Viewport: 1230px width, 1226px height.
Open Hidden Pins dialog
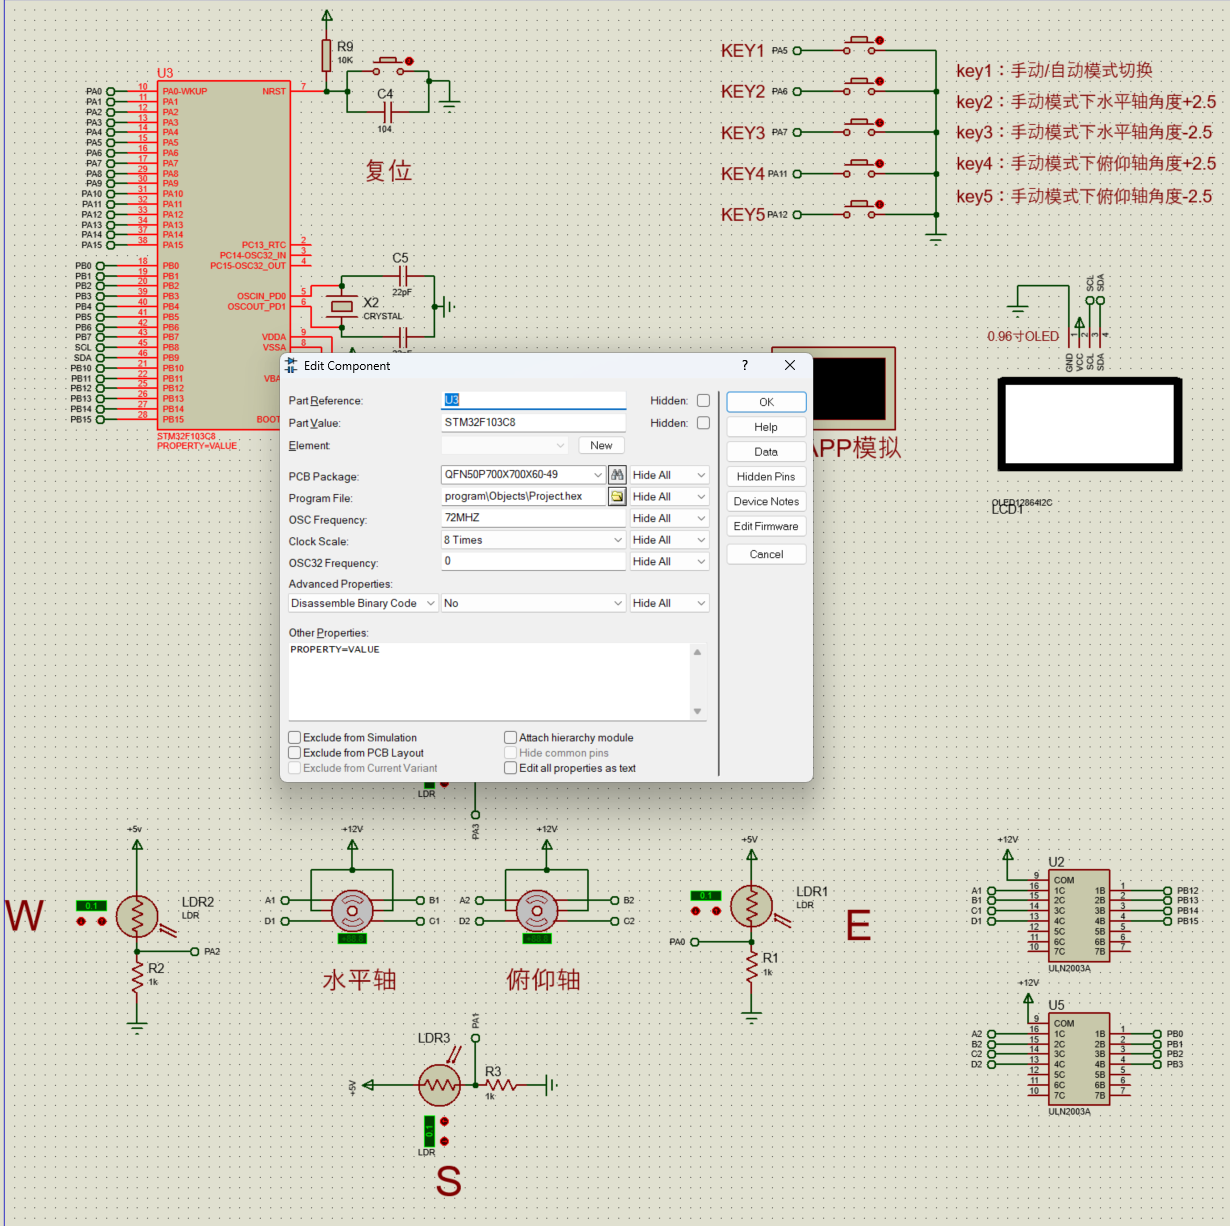766,477
